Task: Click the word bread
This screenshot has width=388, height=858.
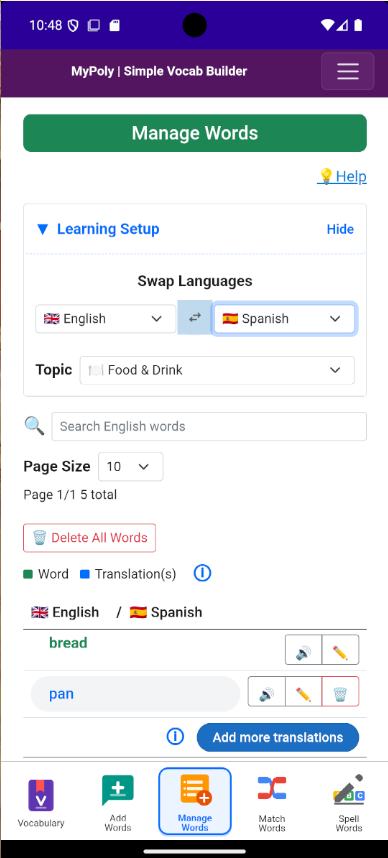Action: pyautogui.click(x=68, y=642)
